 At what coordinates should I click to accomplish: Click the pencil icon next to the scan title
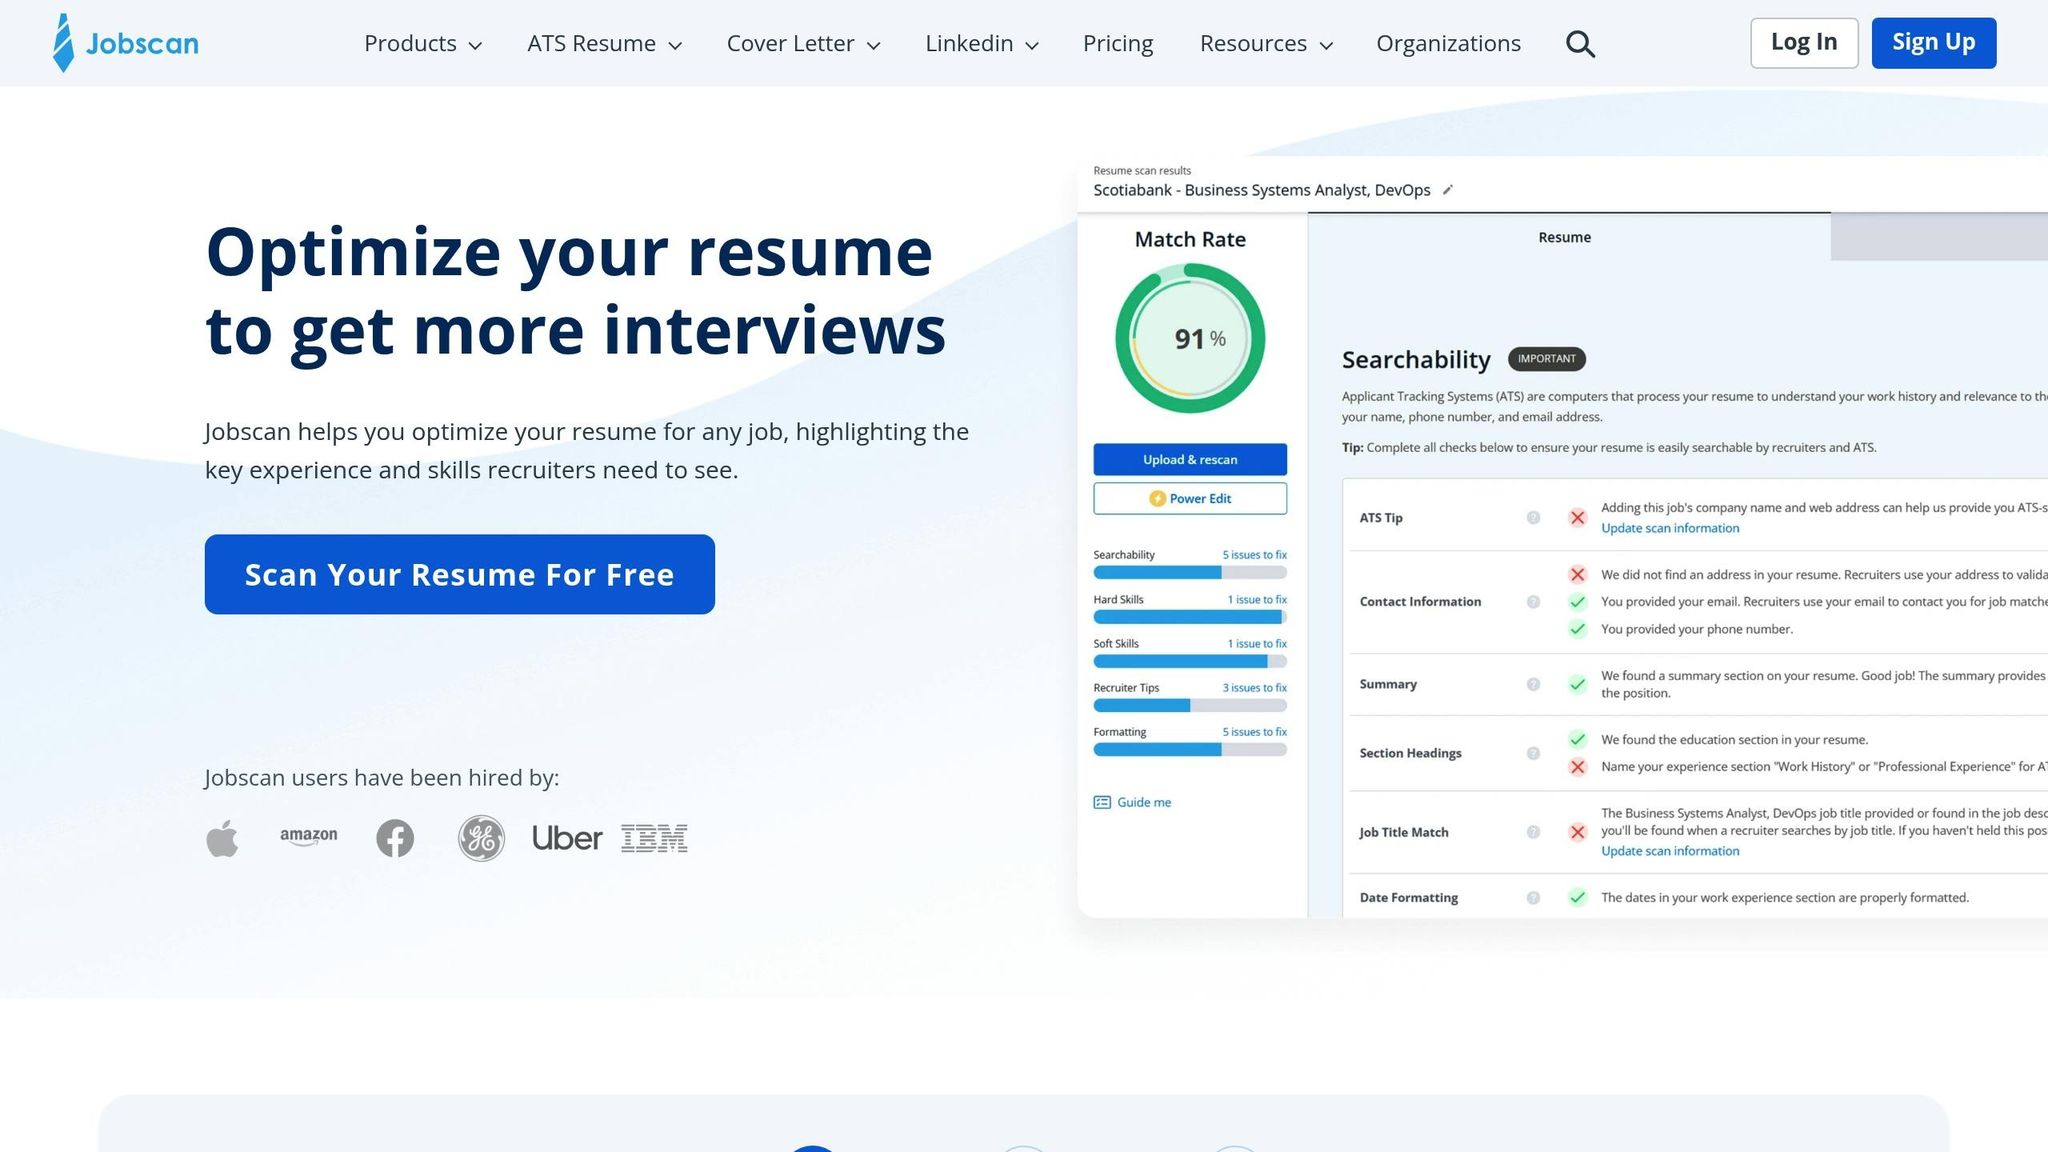(x=1447, y=190)
